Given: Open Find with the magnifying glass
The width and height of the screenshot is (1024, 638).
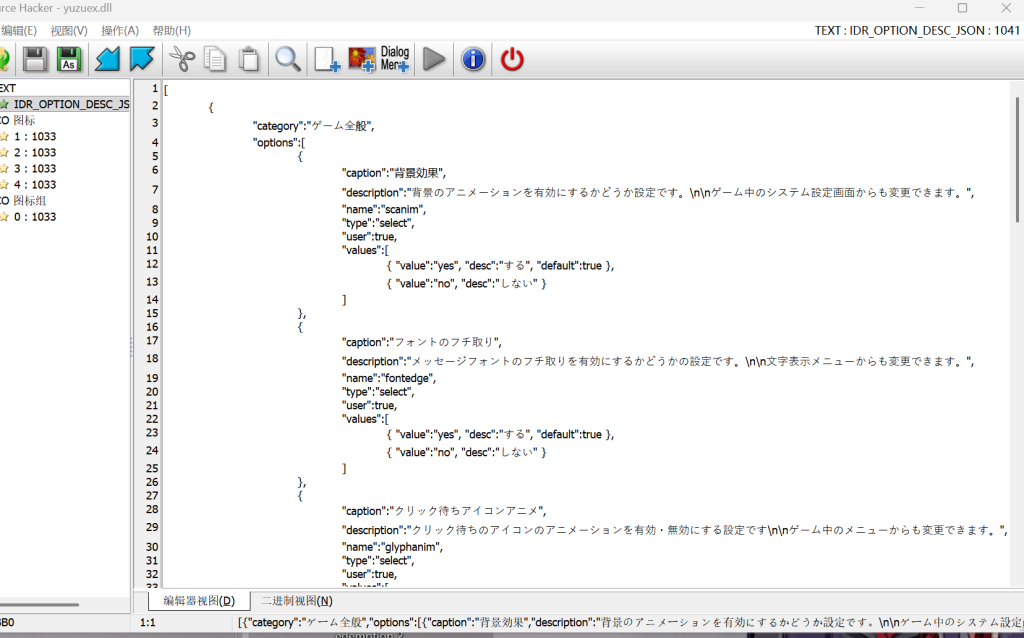Looking at the screenshot, I should coord(288,60).
